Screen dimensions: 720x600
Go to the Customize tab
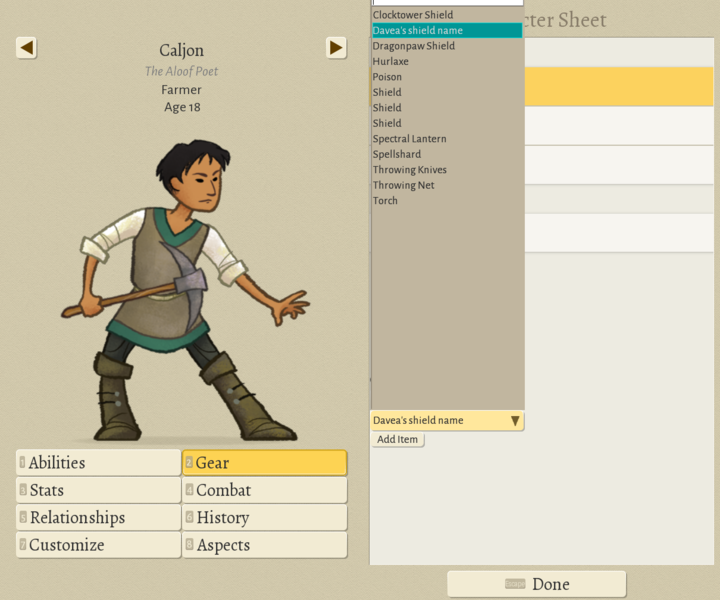click(98, 545)
